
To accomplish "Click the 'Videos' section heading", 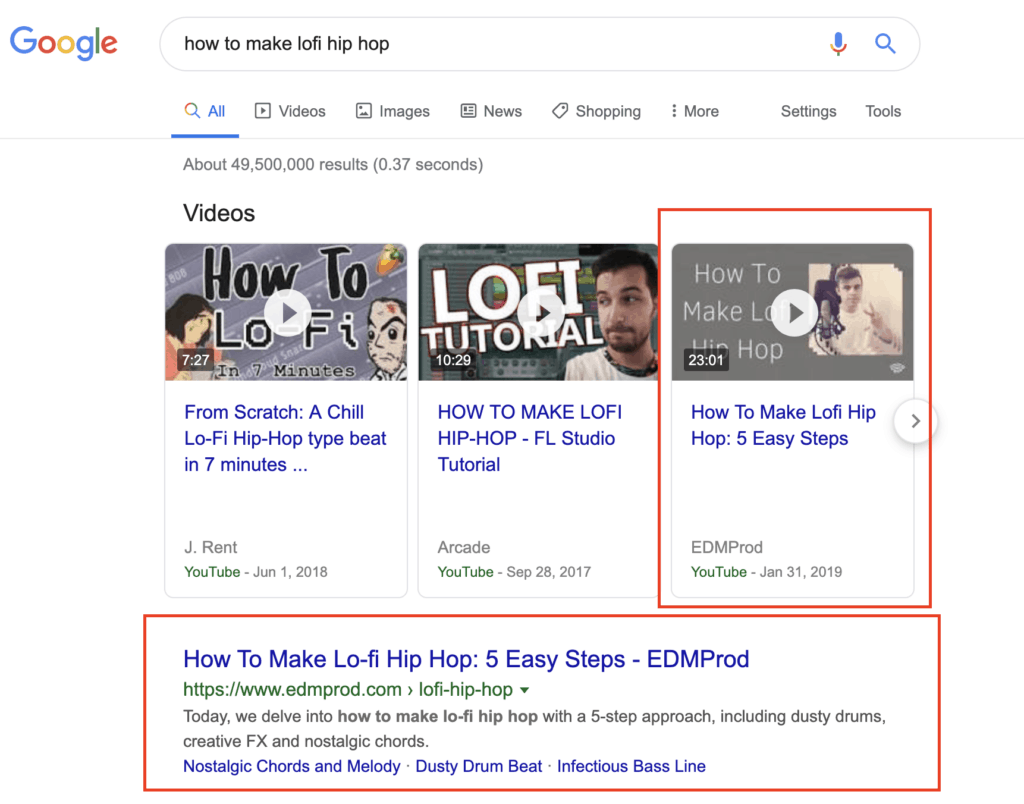I will pos(219,213).
